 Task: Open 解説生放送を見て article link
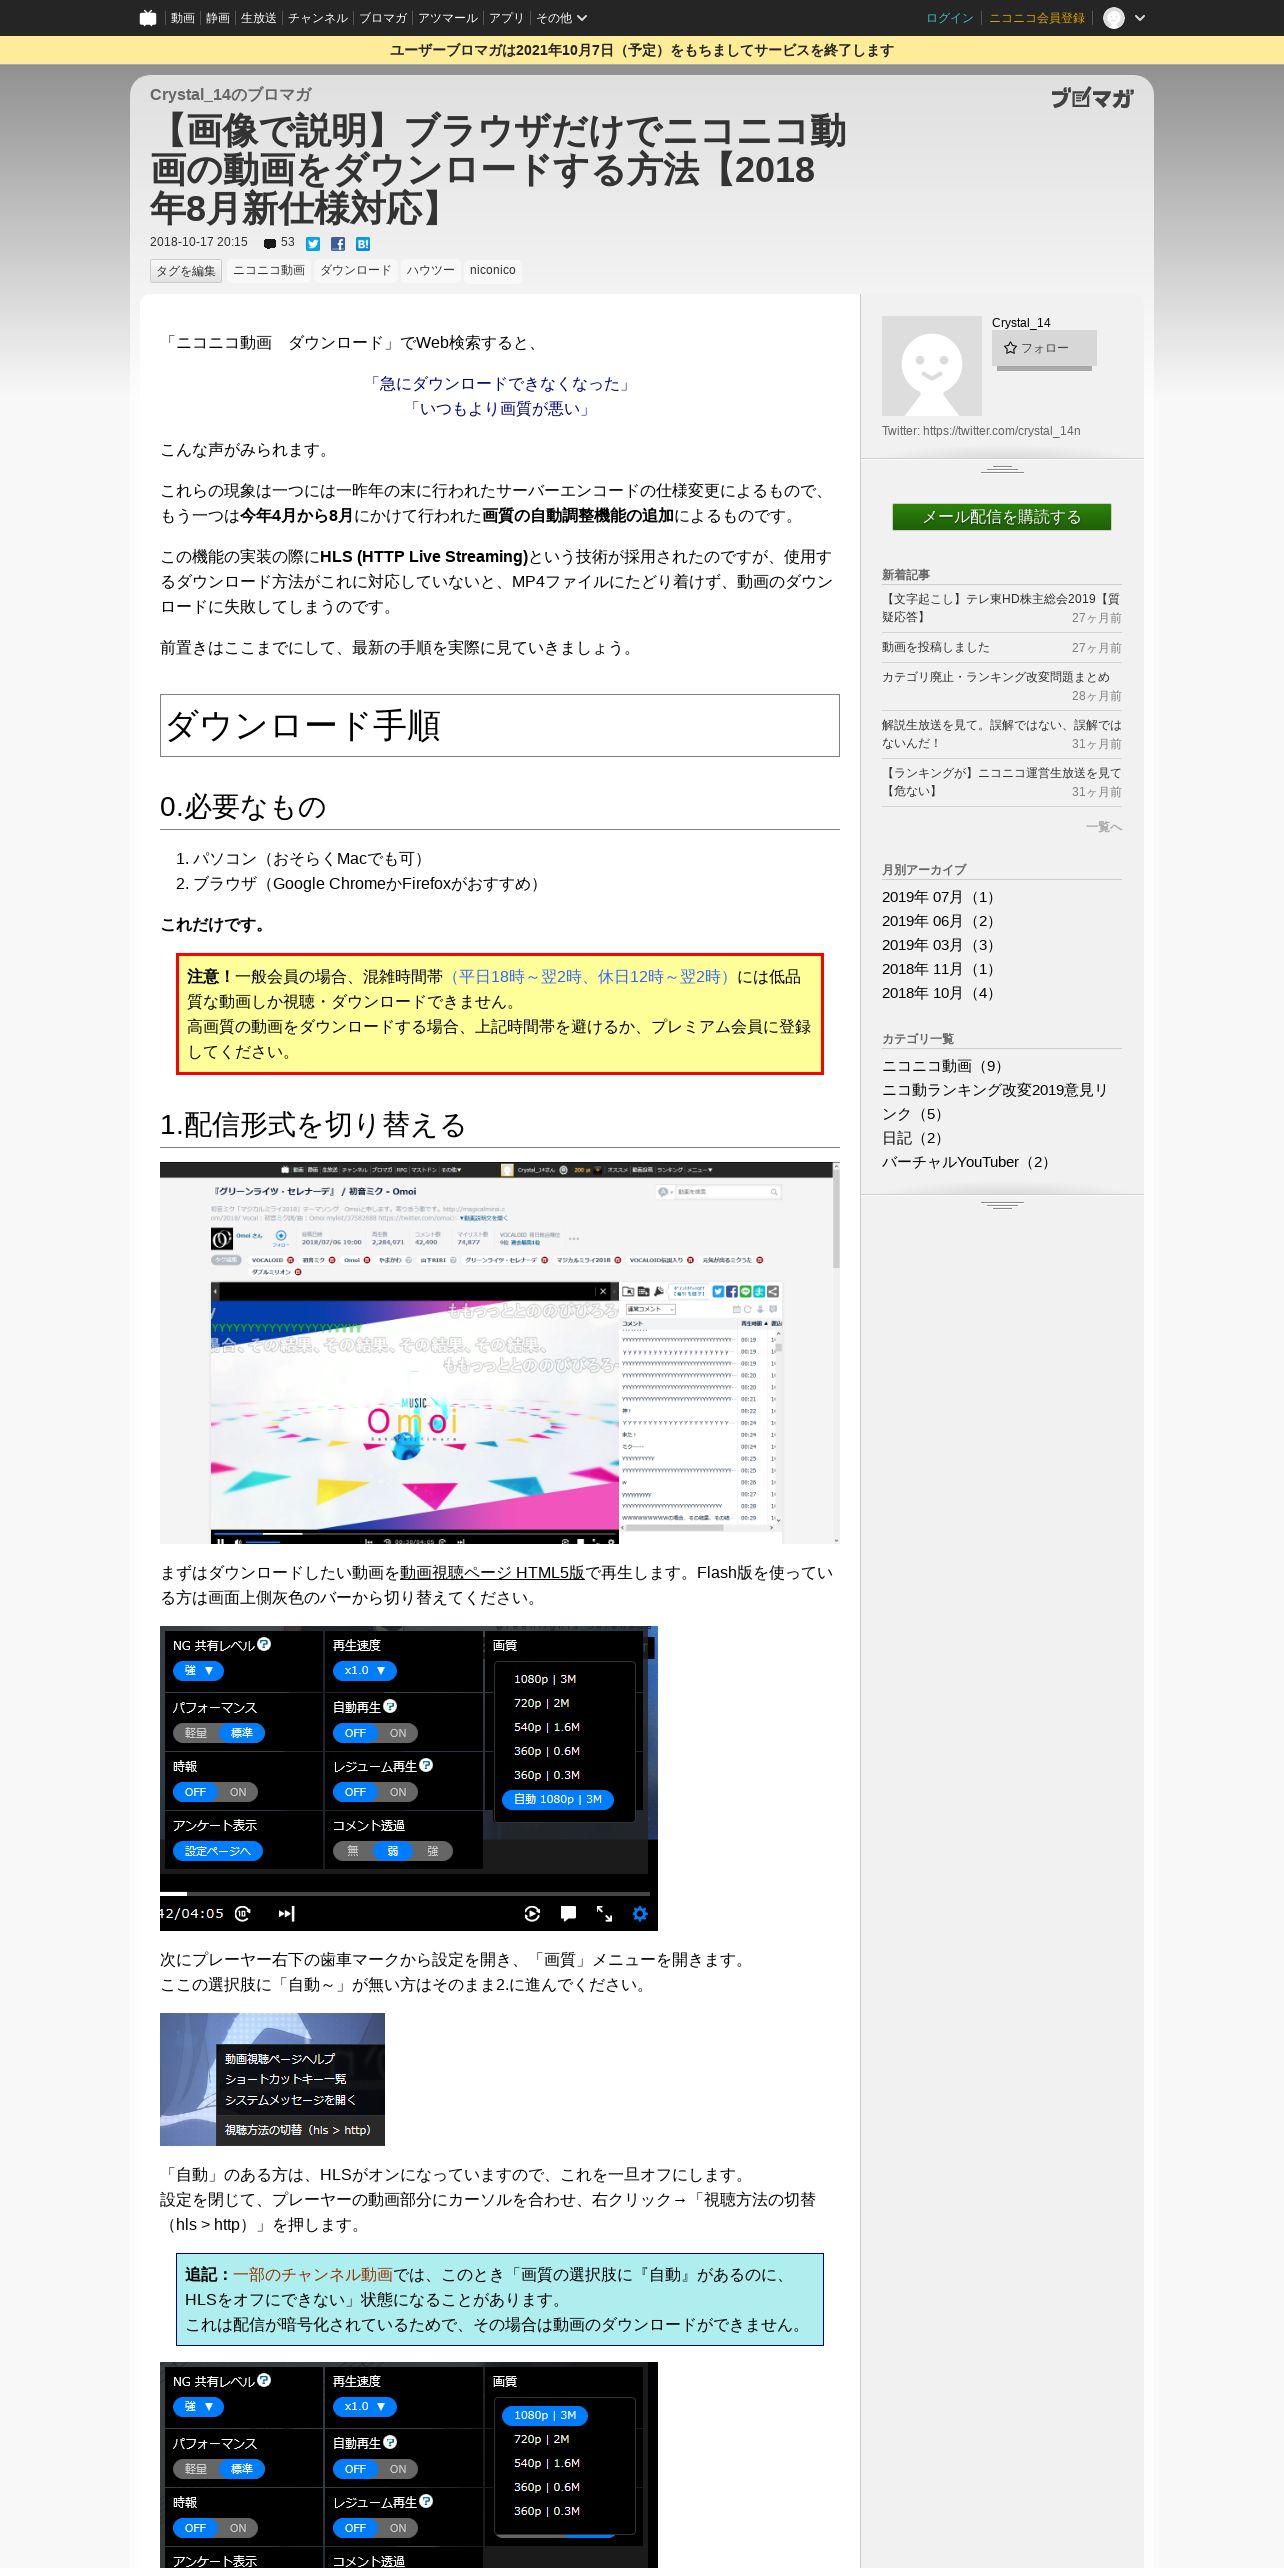pyautogui.click(x=1001, y=734)
